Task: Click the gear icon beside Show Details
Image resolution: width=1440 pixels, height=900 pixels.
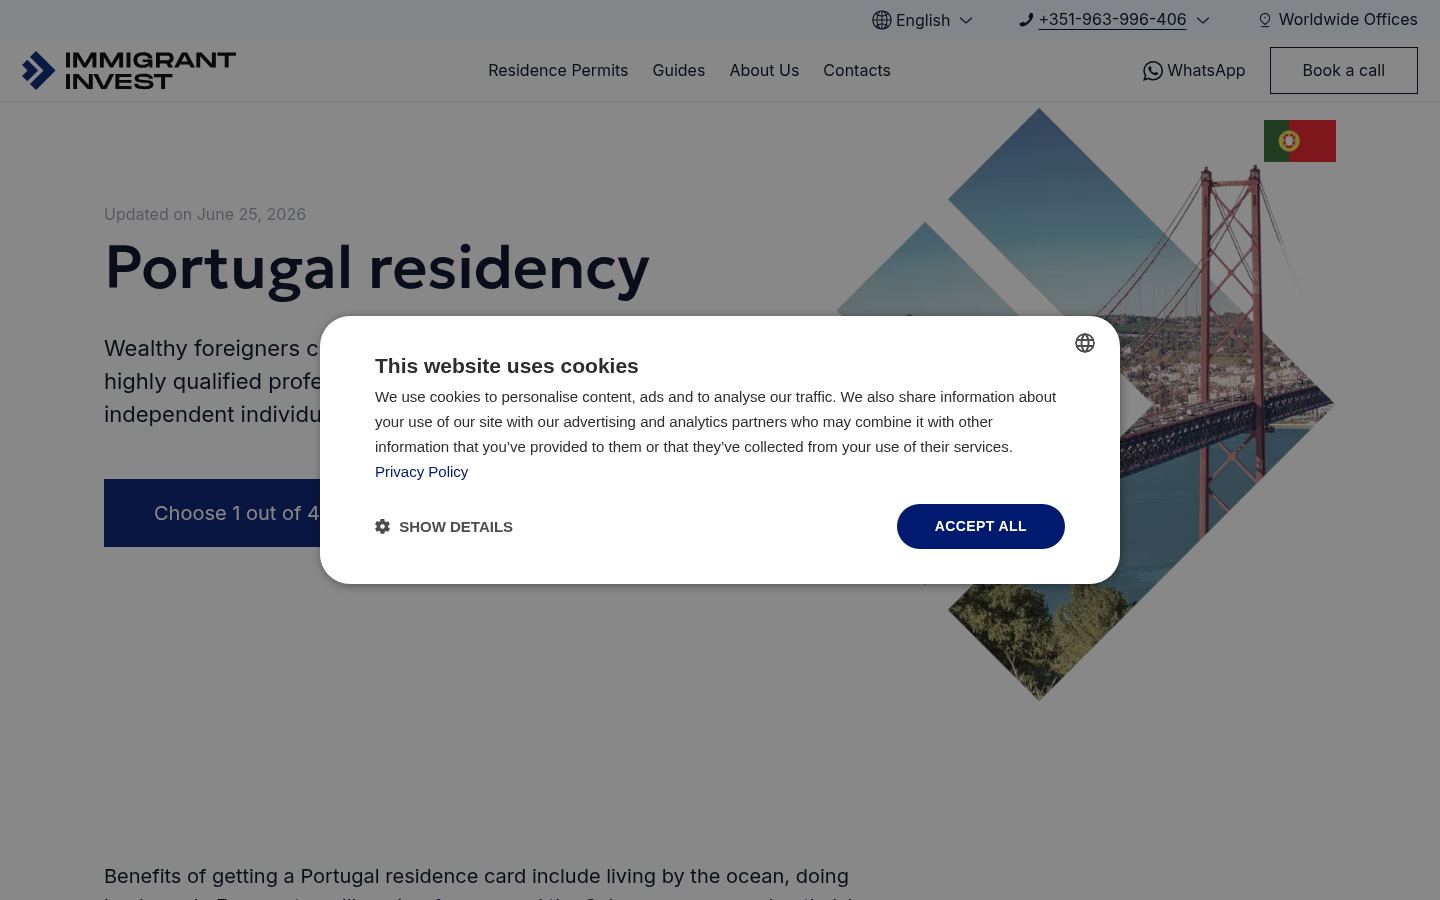Action: pos(383,526)
